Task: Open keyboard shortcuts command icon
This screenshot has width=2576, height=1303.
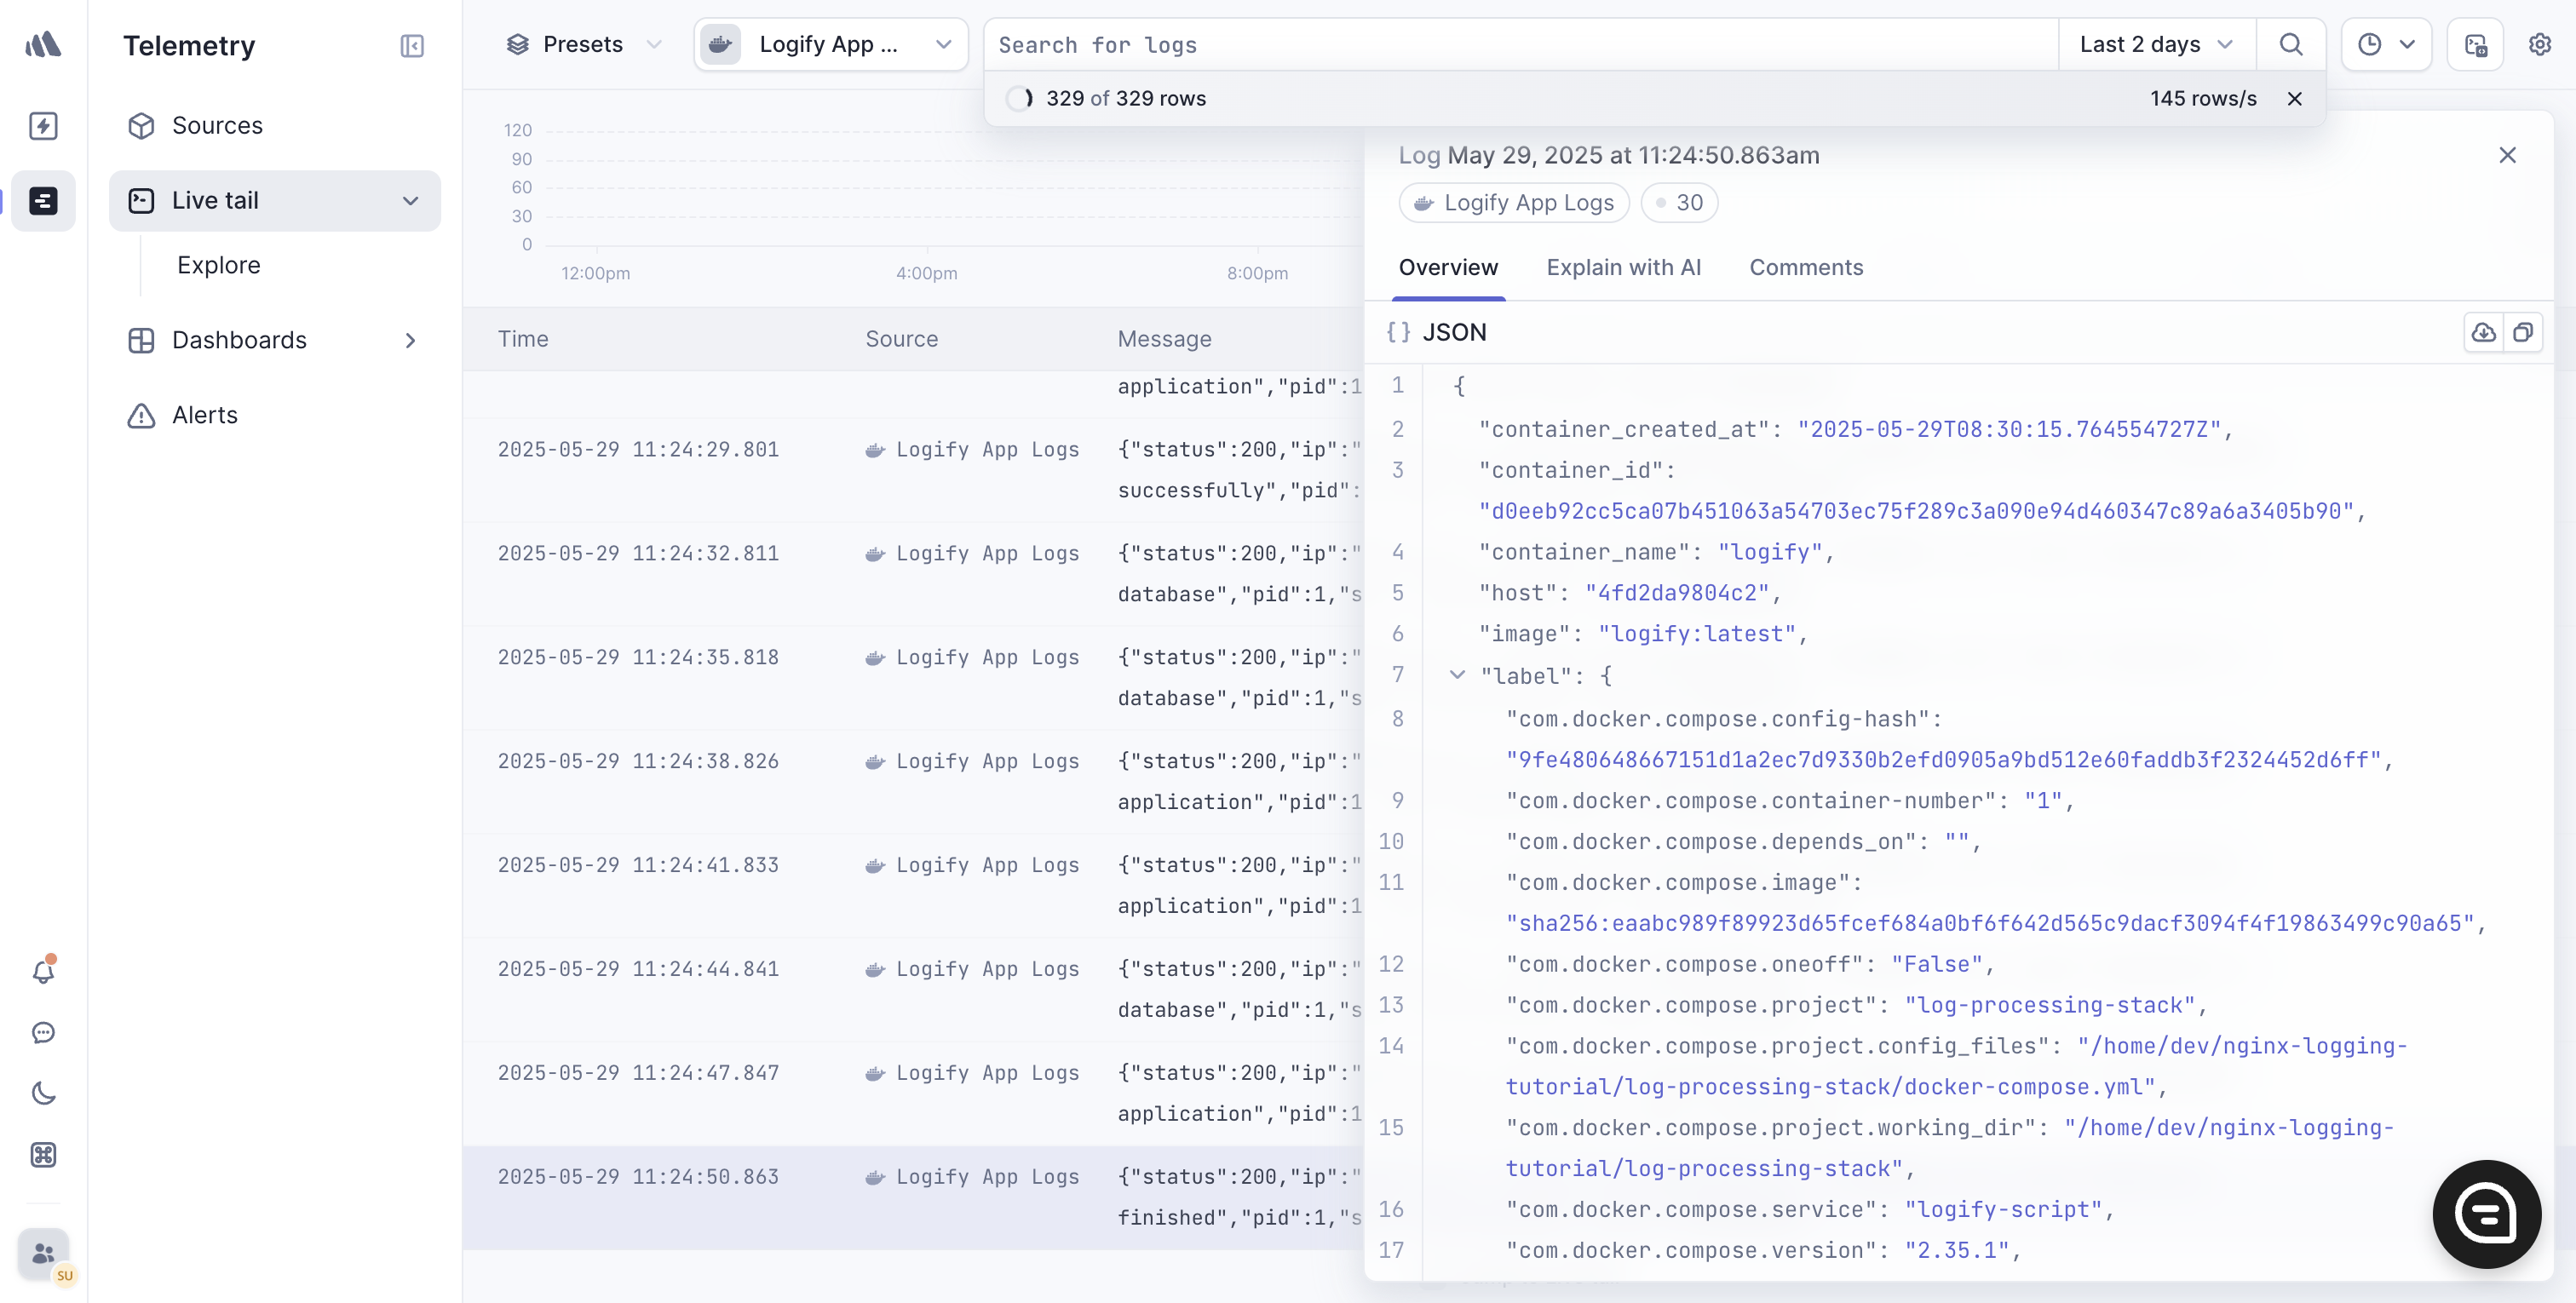Action: (x=43, y=1155)
